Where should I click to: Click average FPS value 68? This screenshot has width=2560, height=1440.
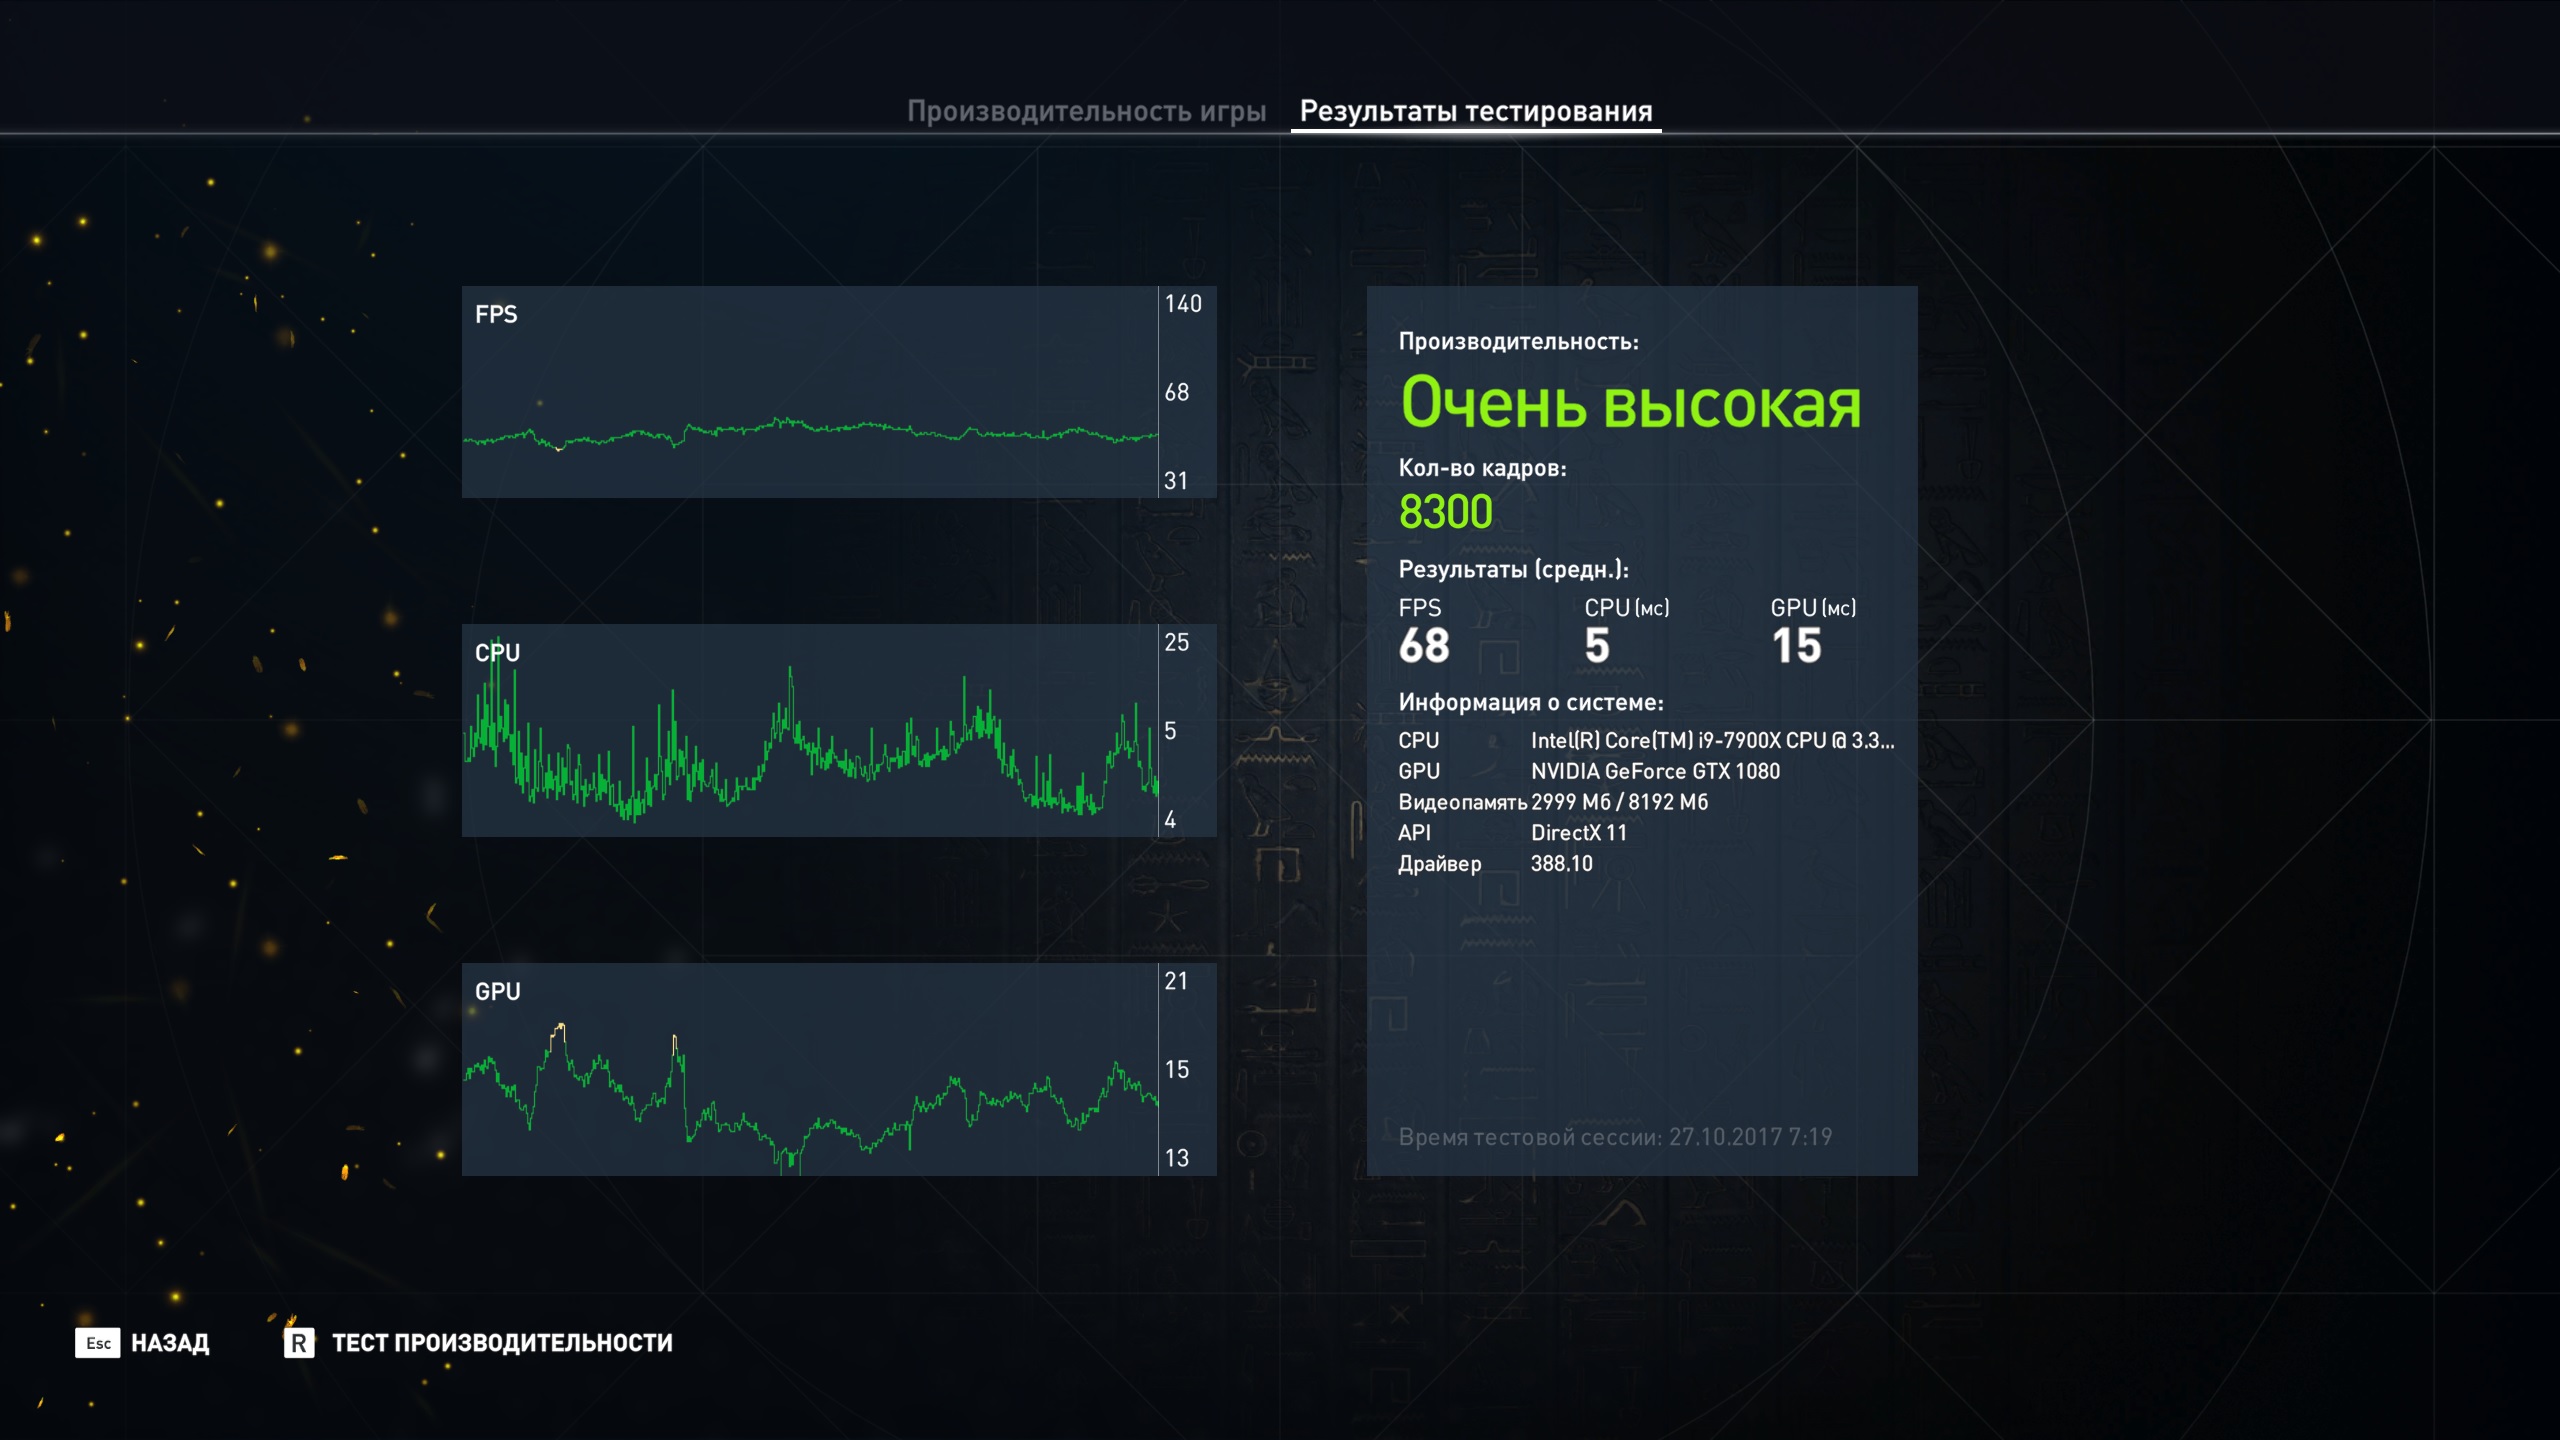click(x=1424, y=646)
